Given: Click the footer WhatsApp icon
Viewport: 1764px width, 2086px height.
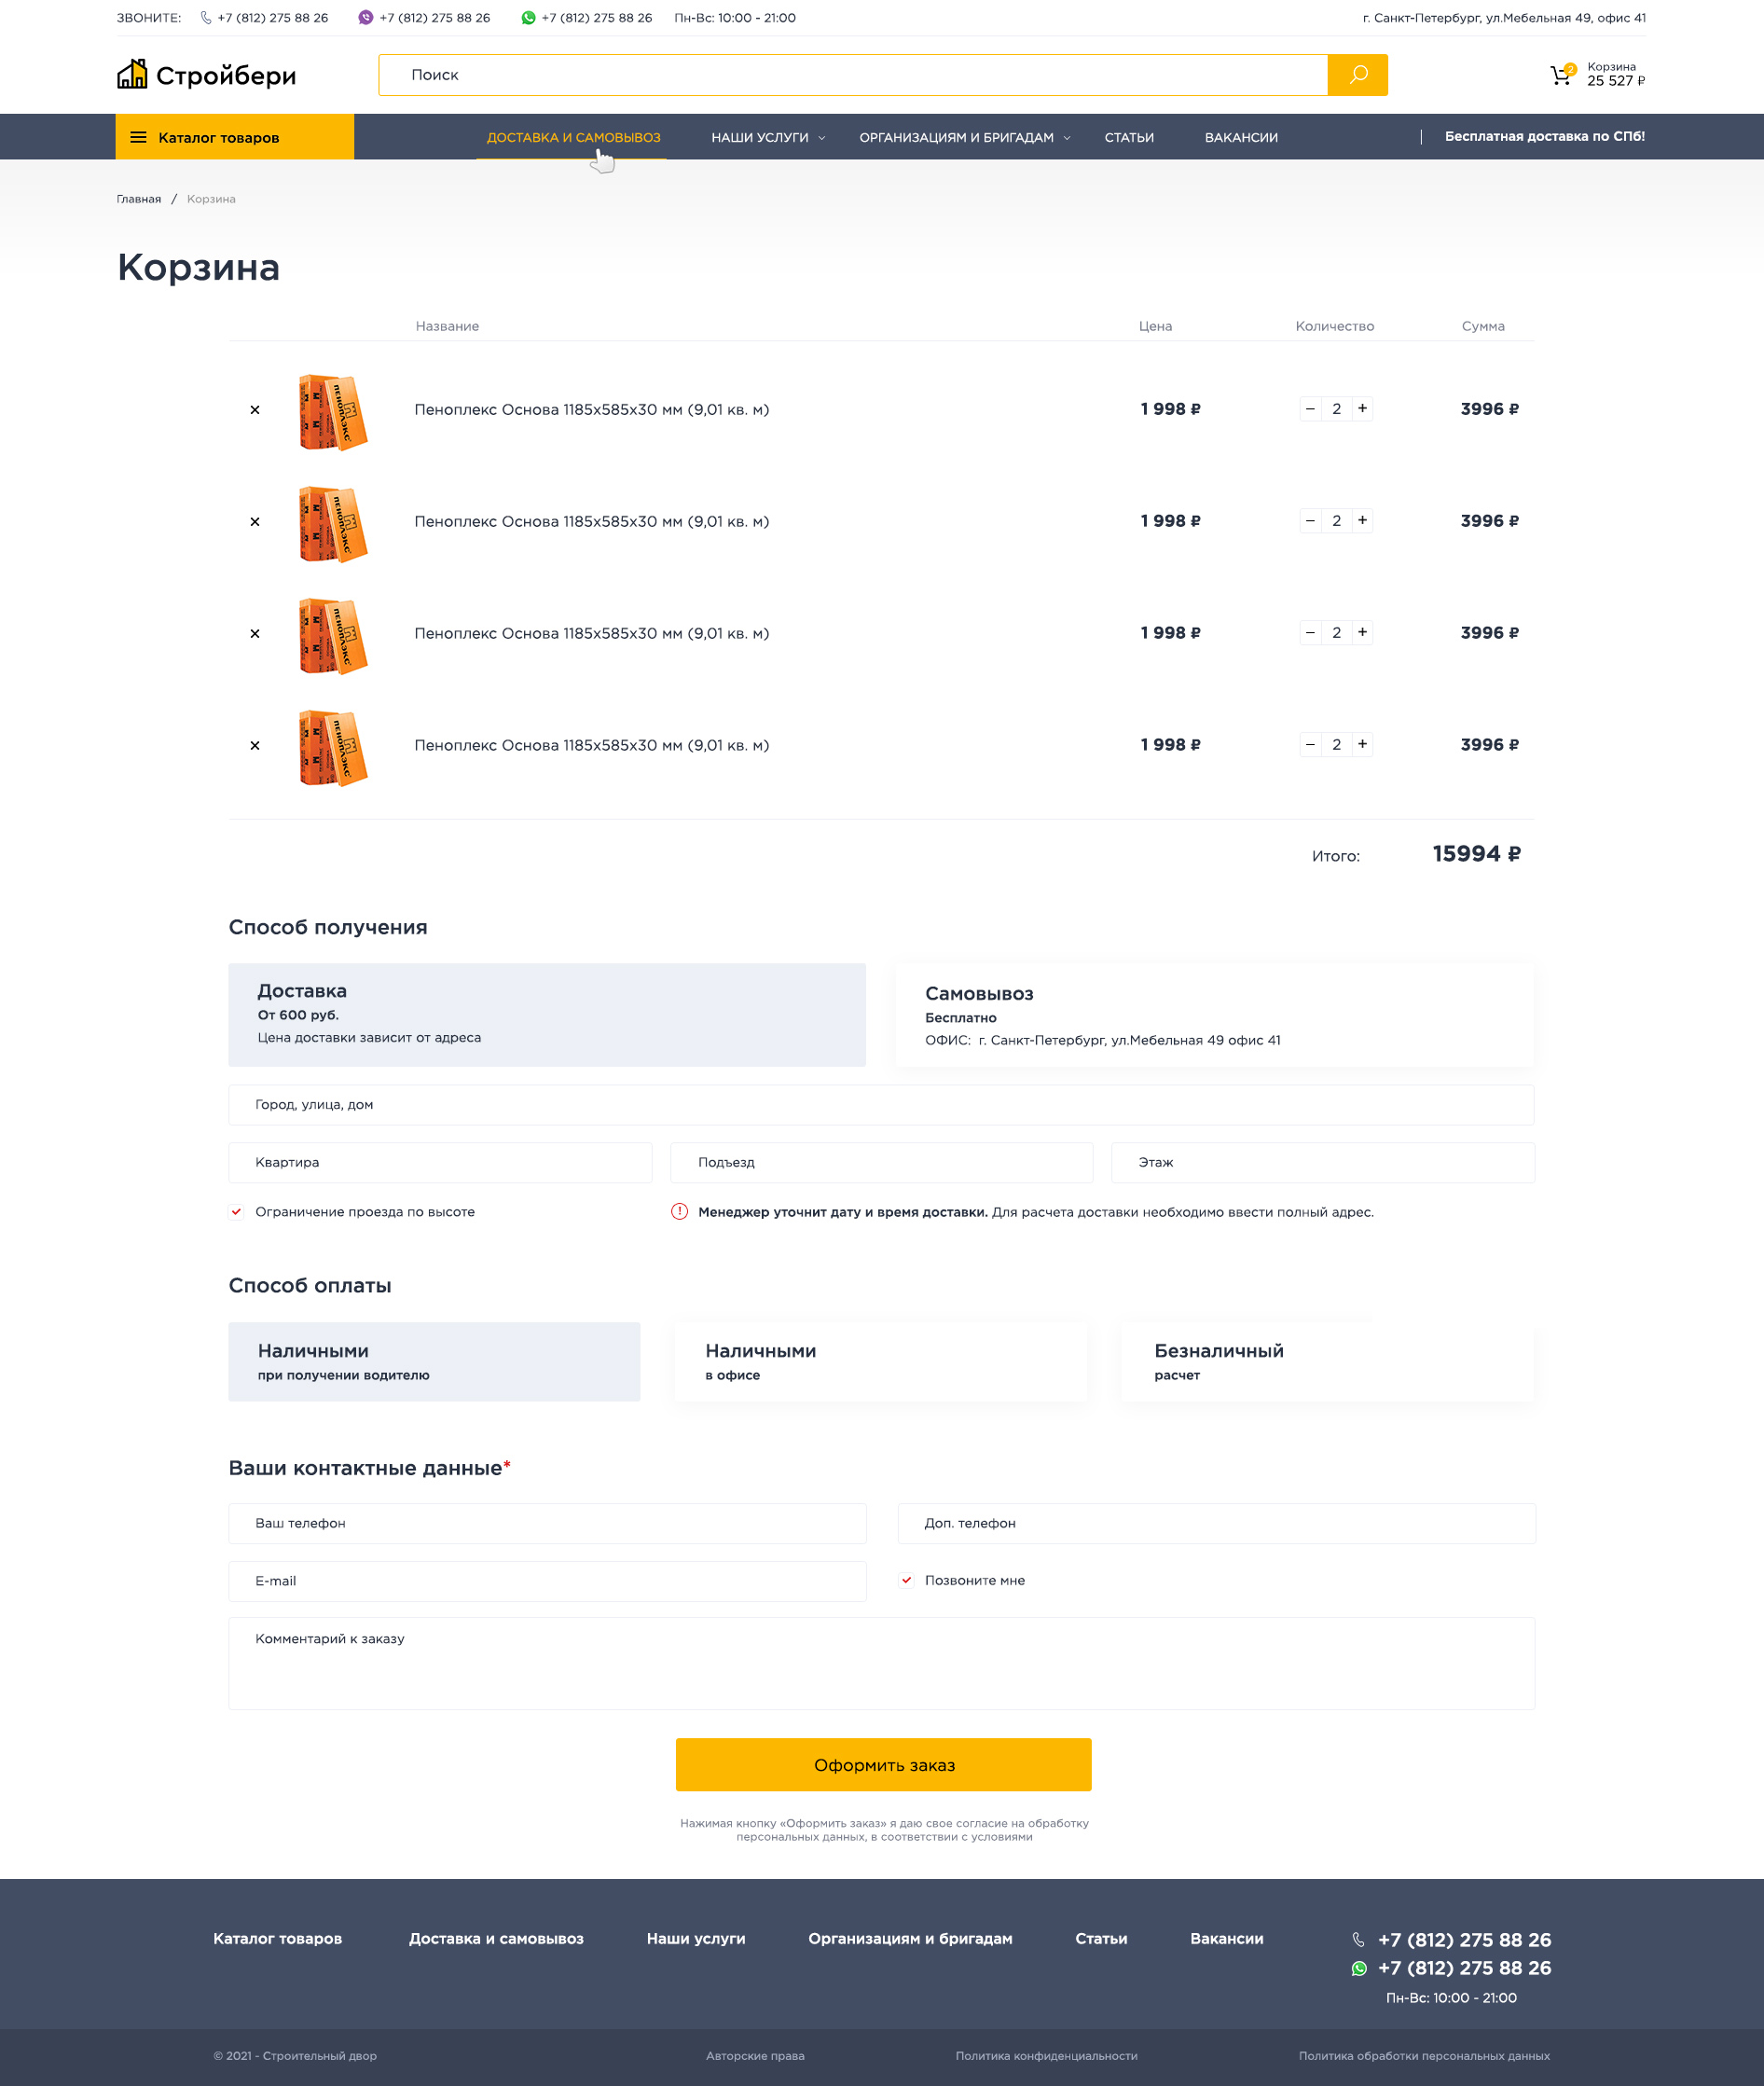Looking at the screenshot, I should tap(1359, 1969).
